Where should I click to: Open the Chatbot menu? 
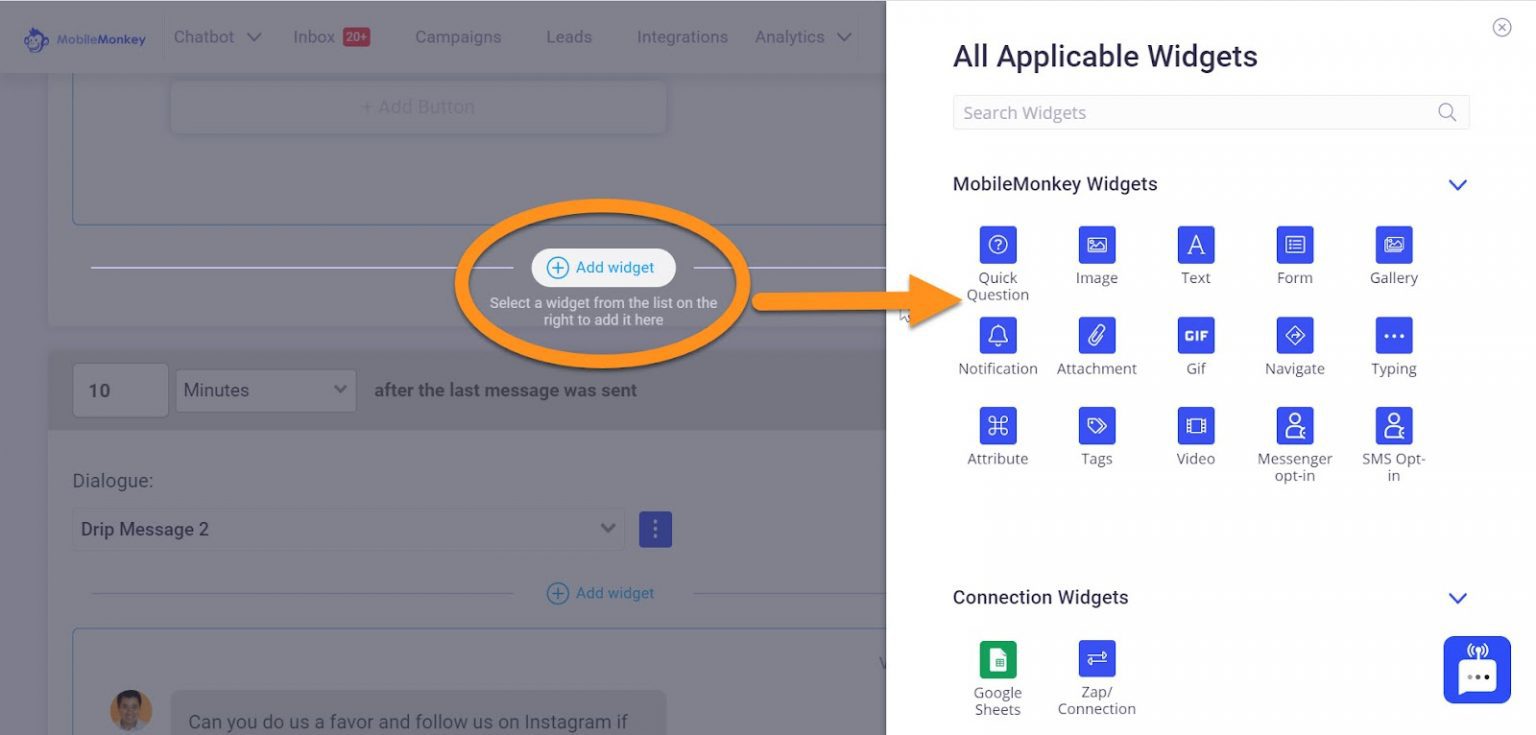(x=217, y=37)
